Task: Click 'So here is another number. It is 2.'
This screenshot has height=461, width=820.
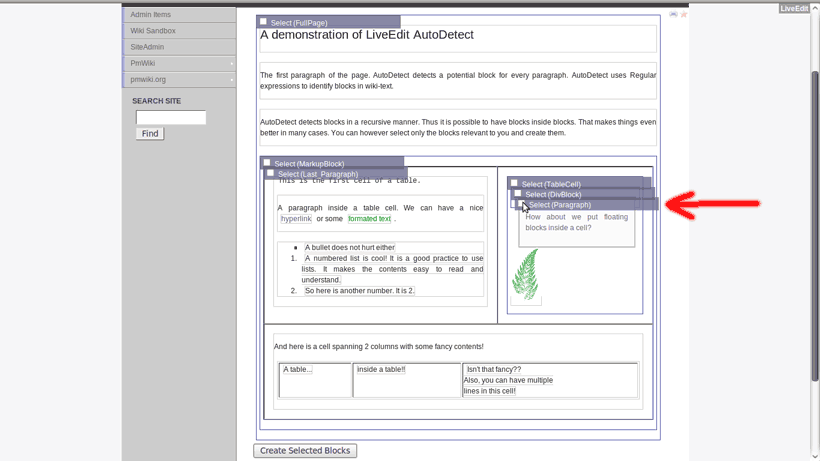Action: [359, 291]
